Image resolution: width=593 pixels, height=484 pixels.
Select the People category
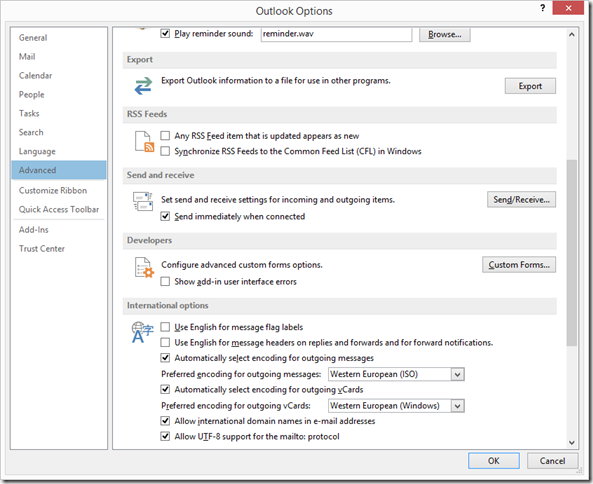[x=59, y=95]
